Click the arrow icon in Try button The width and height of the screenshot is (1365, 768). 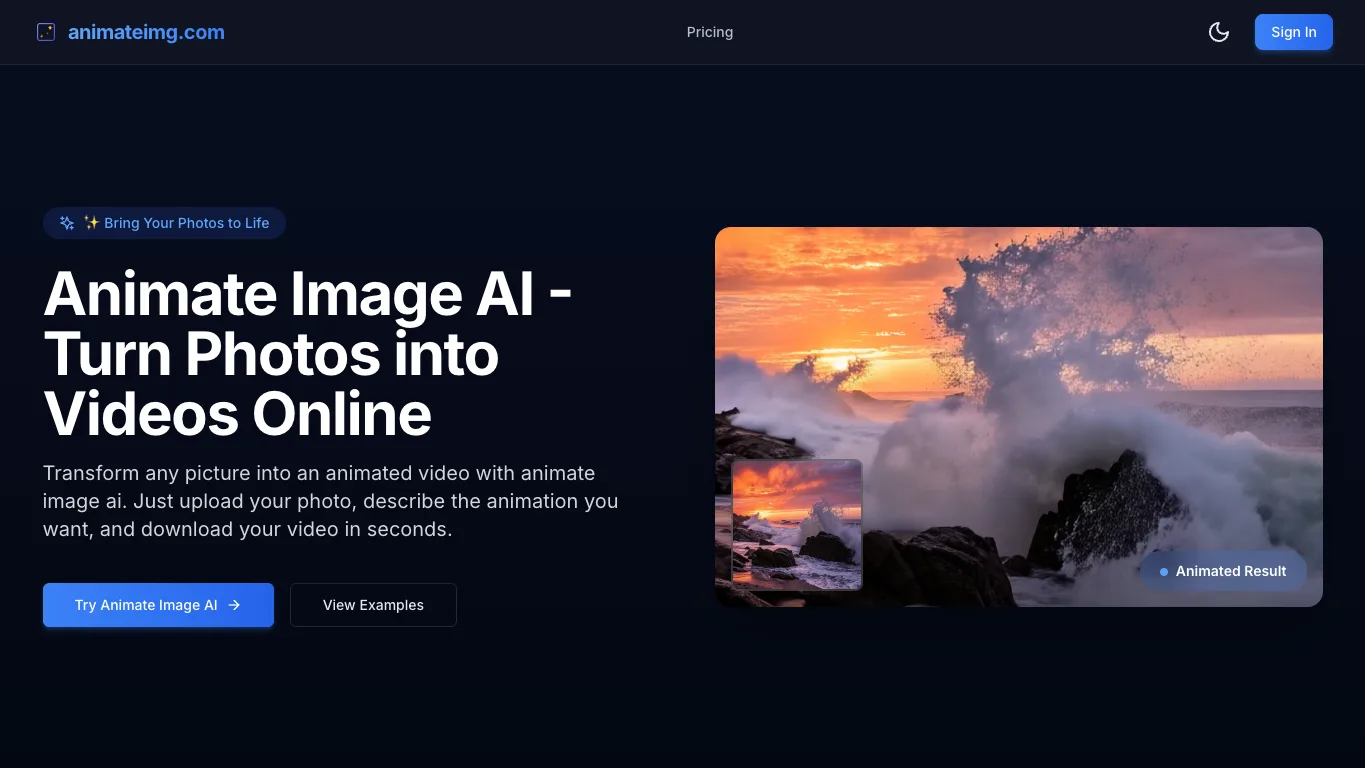click(234, 605)
